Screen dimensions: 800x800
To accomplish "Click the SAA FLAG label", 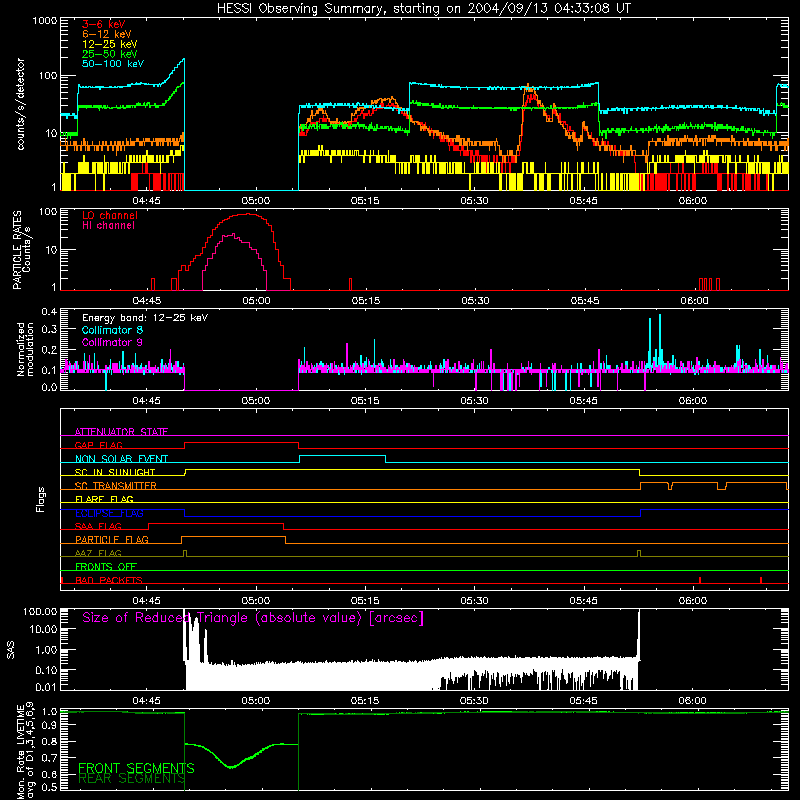I will coord(98,526).
